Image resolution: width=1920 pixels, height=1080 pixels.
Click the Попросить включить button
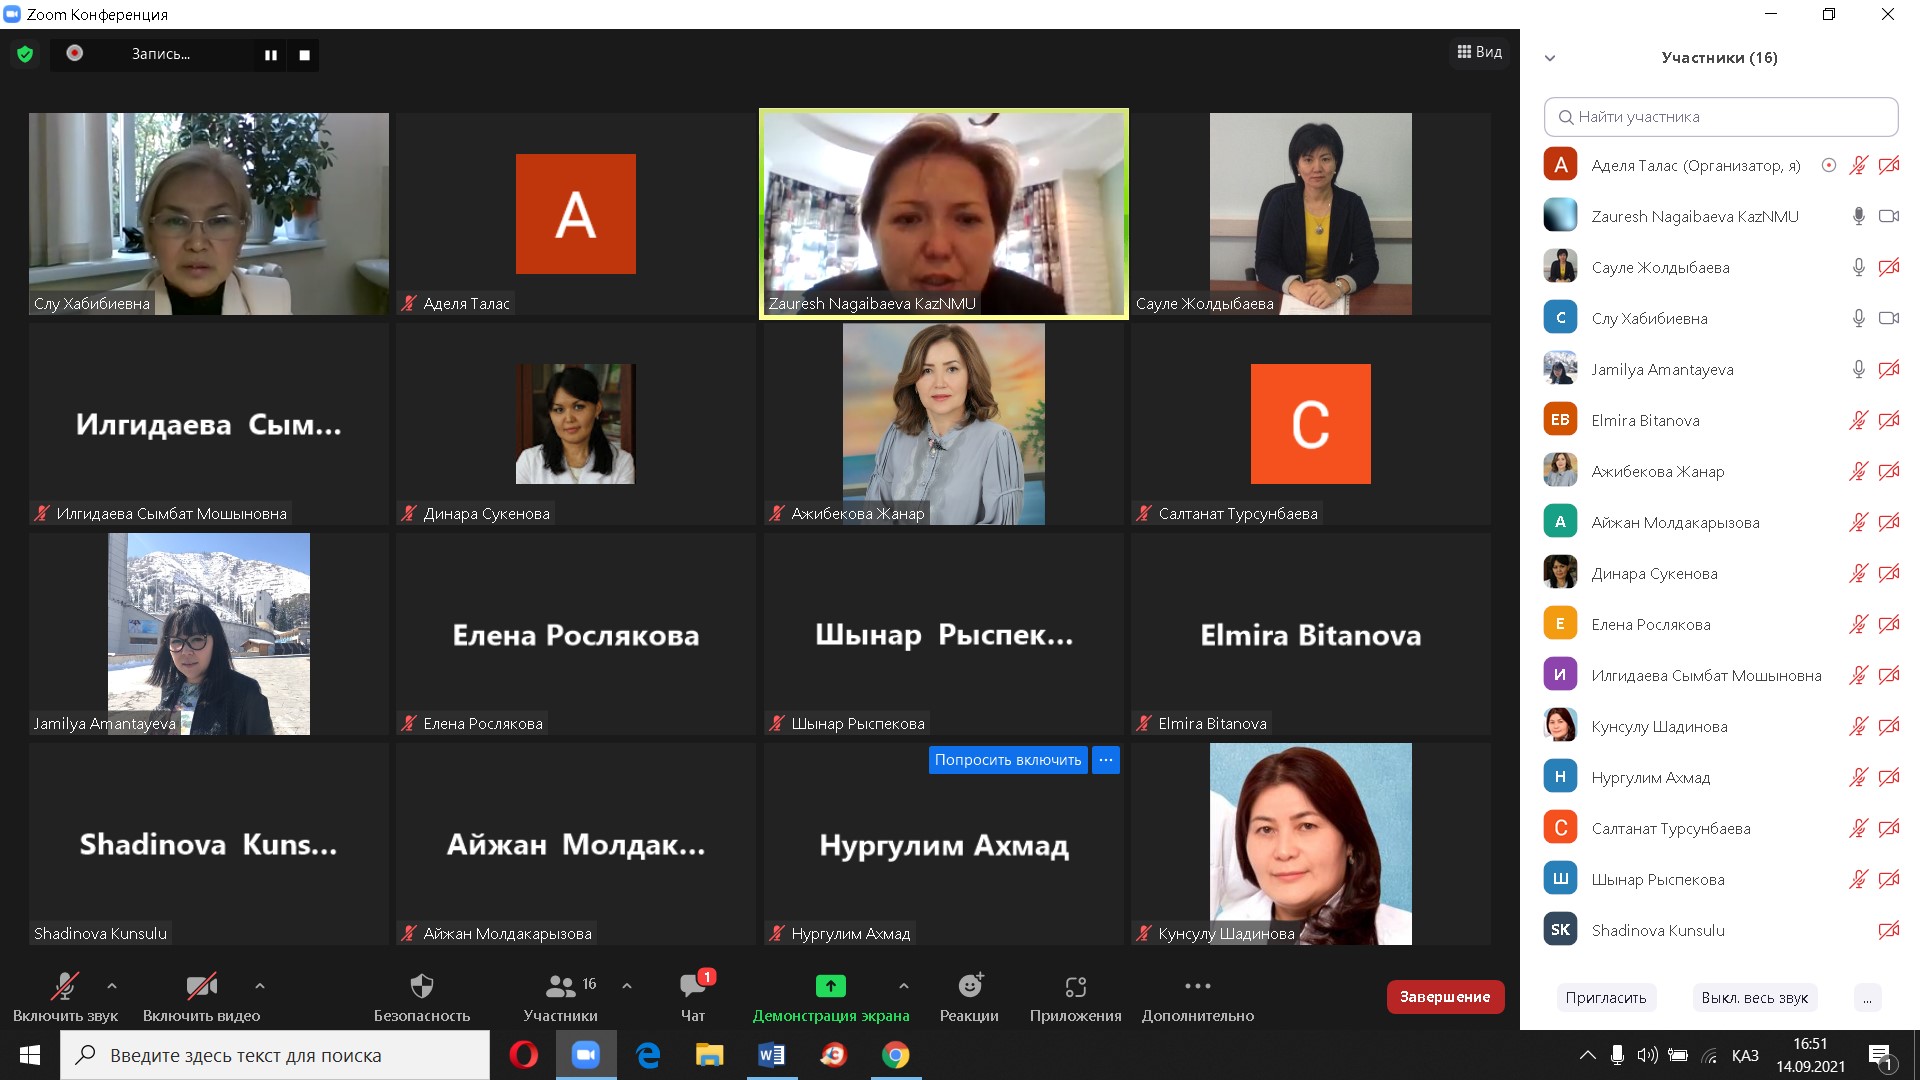(1007, 760)
